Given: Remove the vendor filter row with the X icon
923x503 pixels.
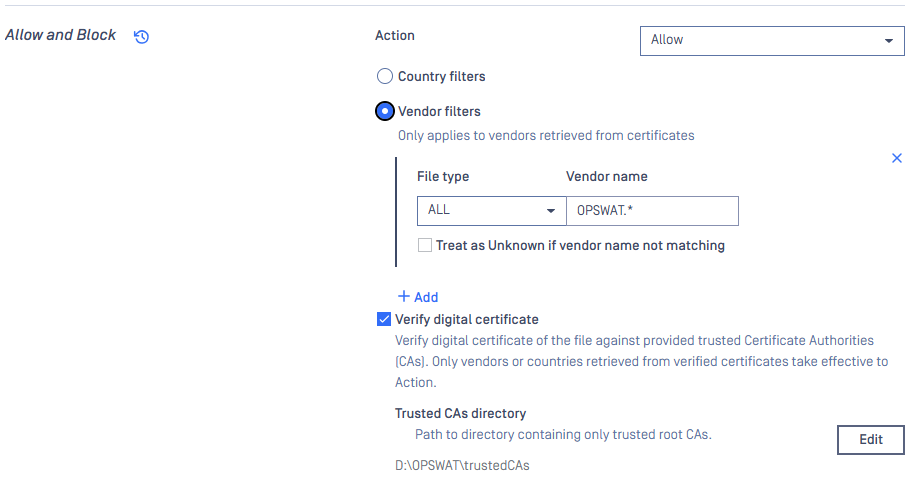Looking at the screenshot, I should 897,158.
